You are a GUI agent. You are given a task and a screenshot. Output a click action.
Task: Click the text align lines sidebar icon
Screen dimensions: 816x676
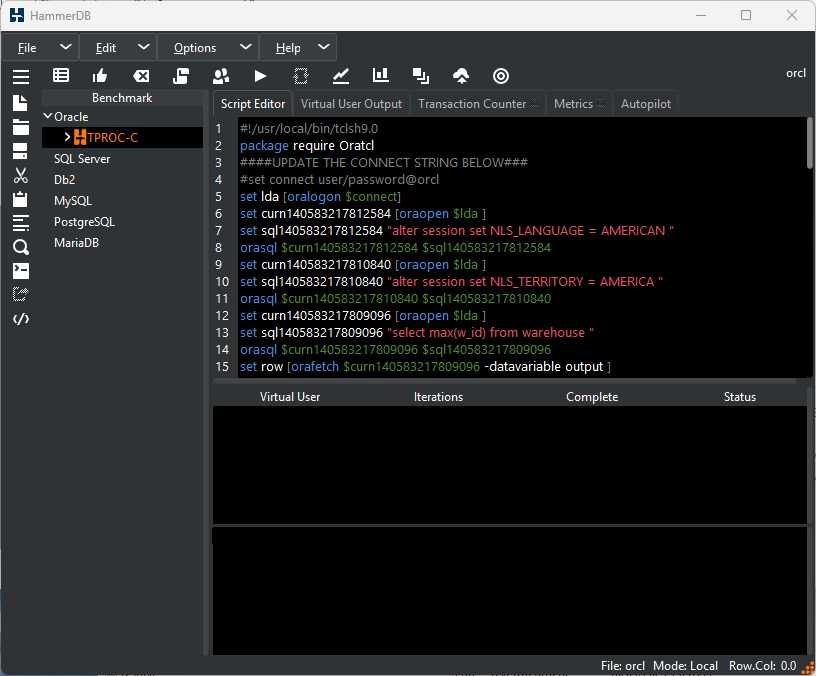(x=21, y=223)
